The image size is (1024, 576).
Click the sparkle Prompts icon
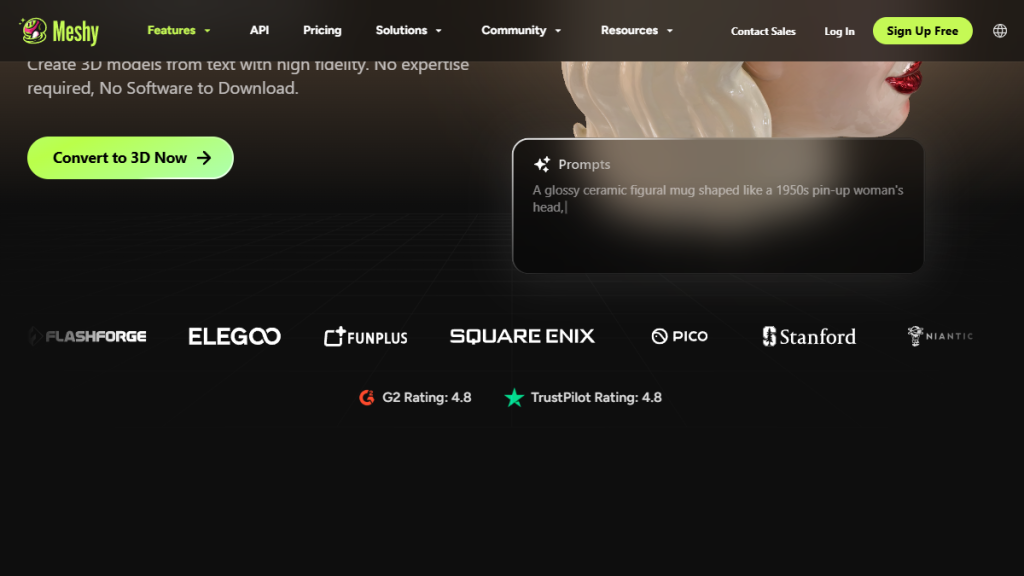tap(541, 165)
